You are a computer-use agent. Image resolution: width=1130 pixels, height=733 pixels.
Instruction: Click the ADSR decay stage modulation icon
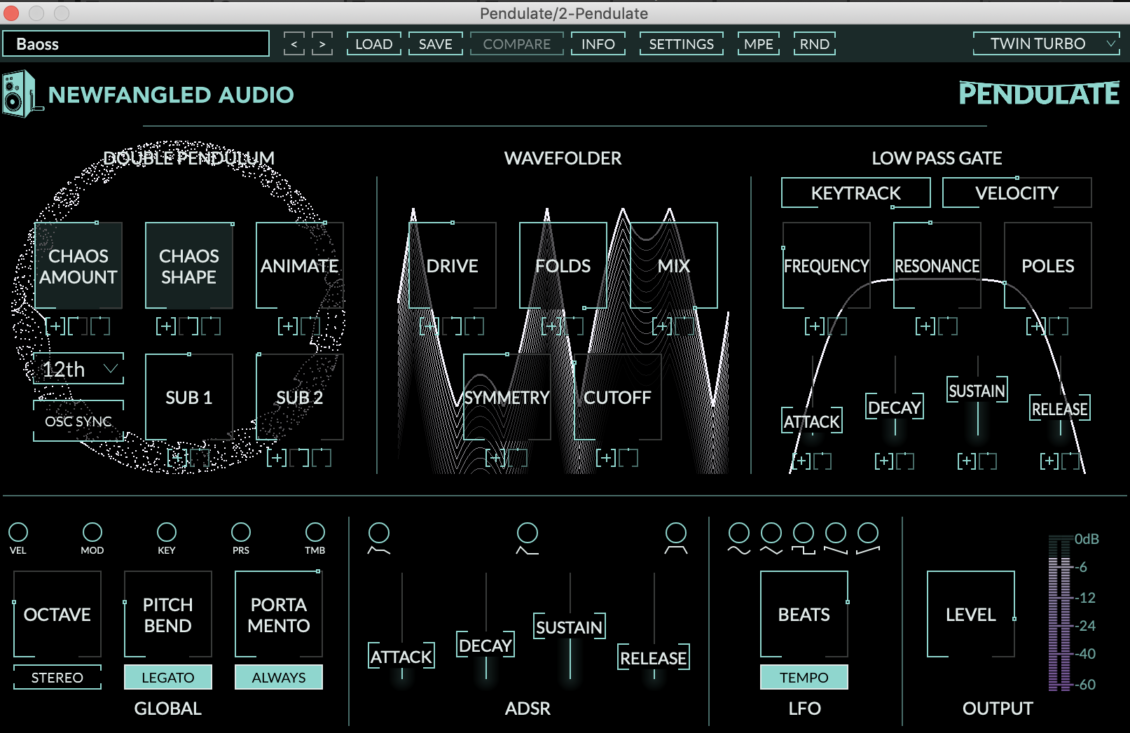point(528,538)
